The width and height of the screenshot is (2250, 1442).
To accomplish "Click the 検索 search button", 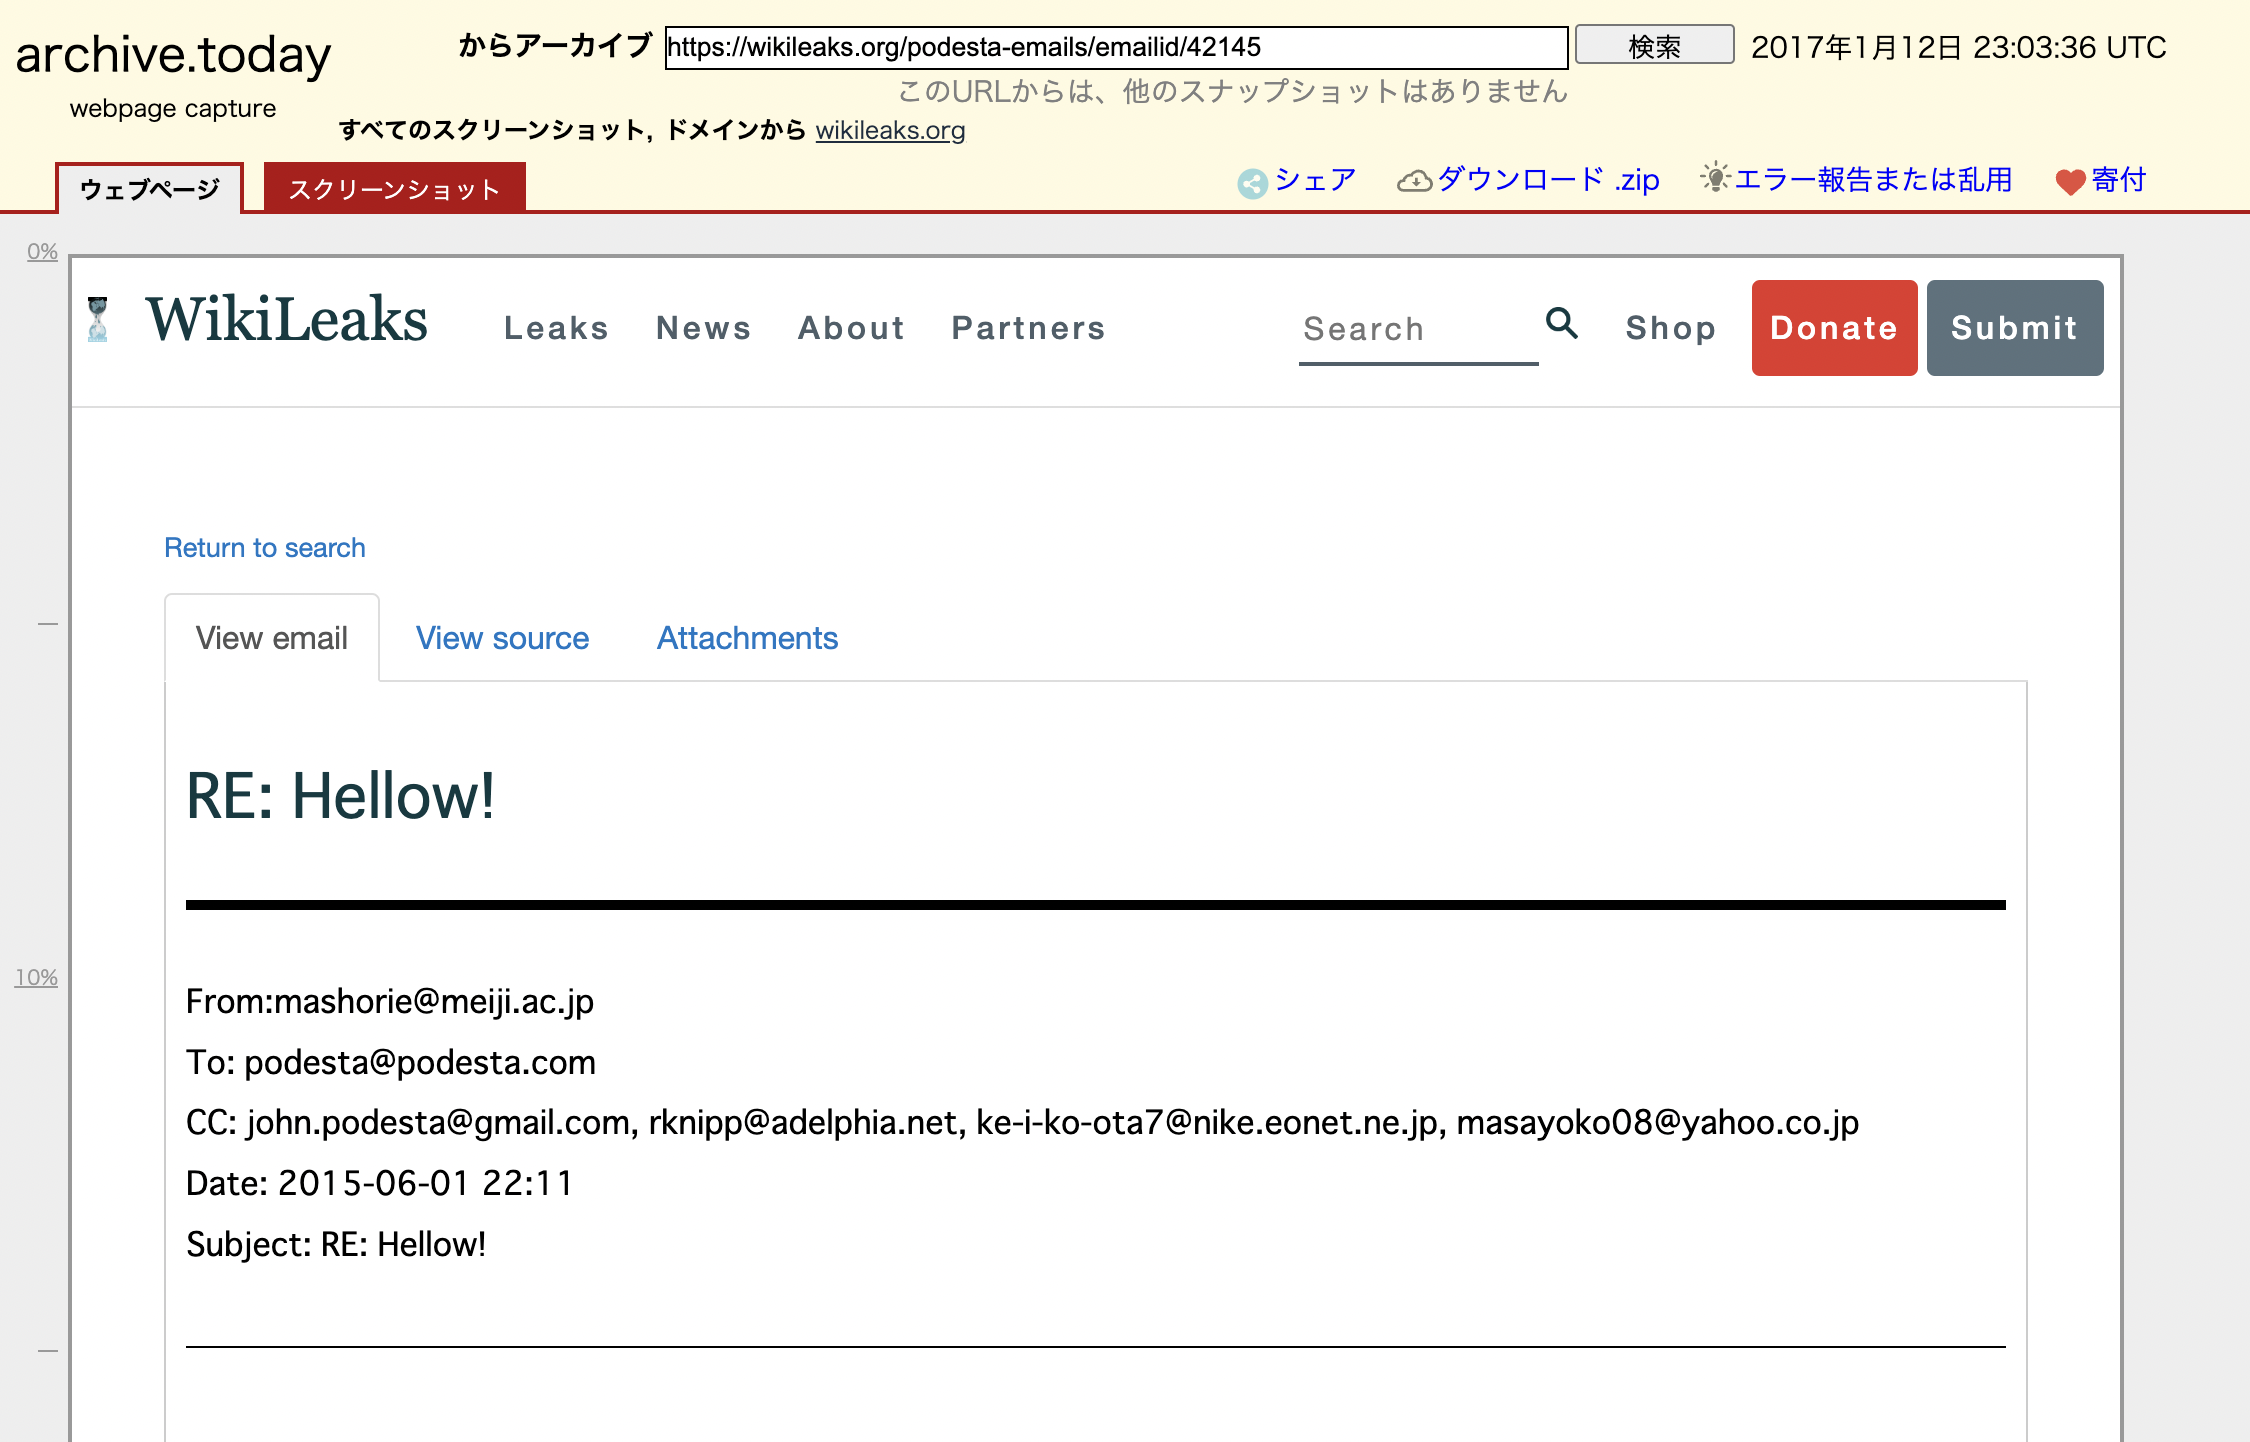I will coord(1654,46).
